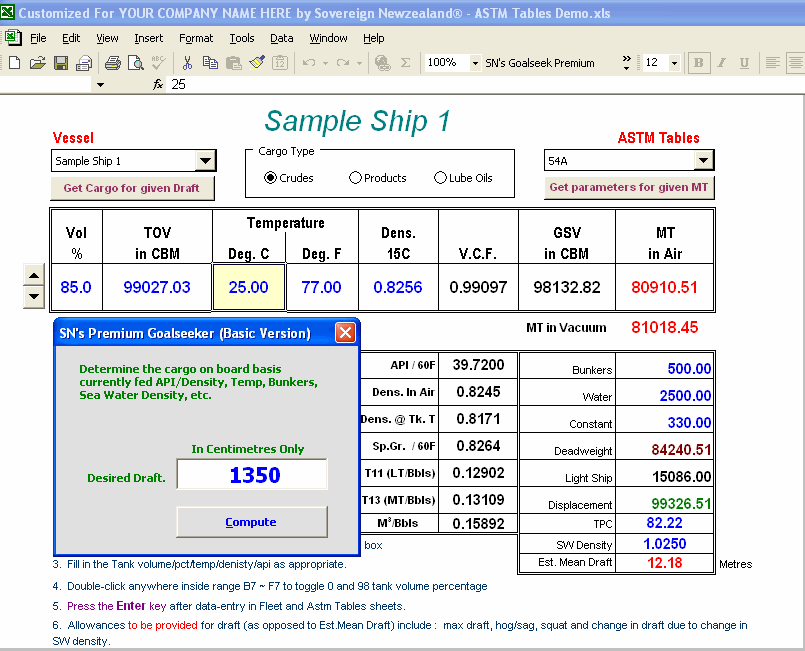The image size is (805, 651).
Task: Click the AutoSum sigma icon
Action: 406,63
